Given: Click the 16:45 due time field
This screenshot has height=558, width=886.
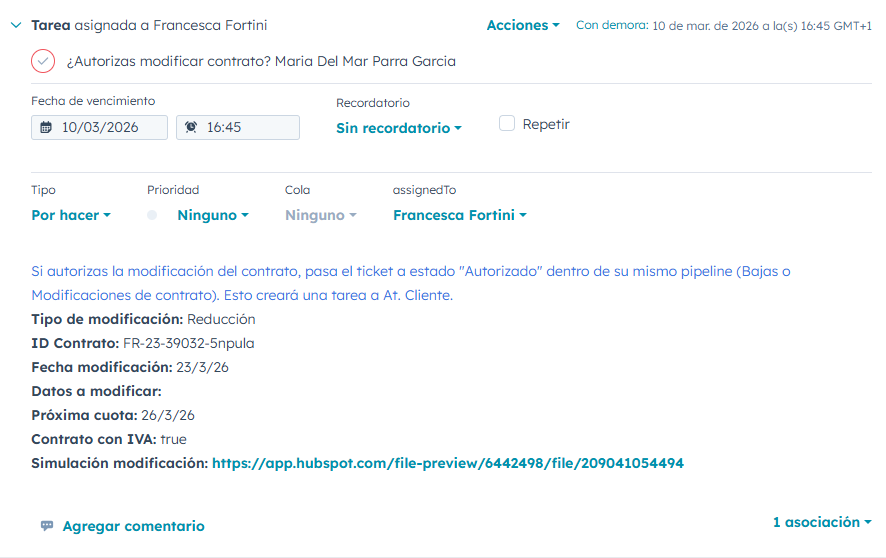Looking at the screenshot, I should pos(238,128).
